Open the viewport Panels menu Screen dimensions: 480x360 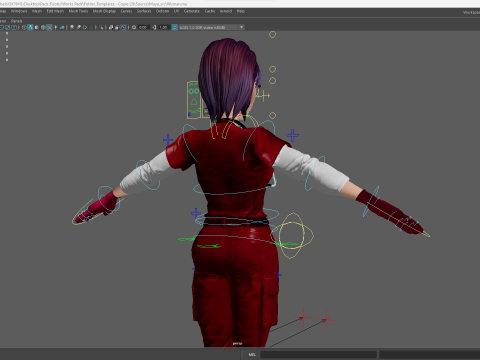pyautogui.click(x=16, y=21)
